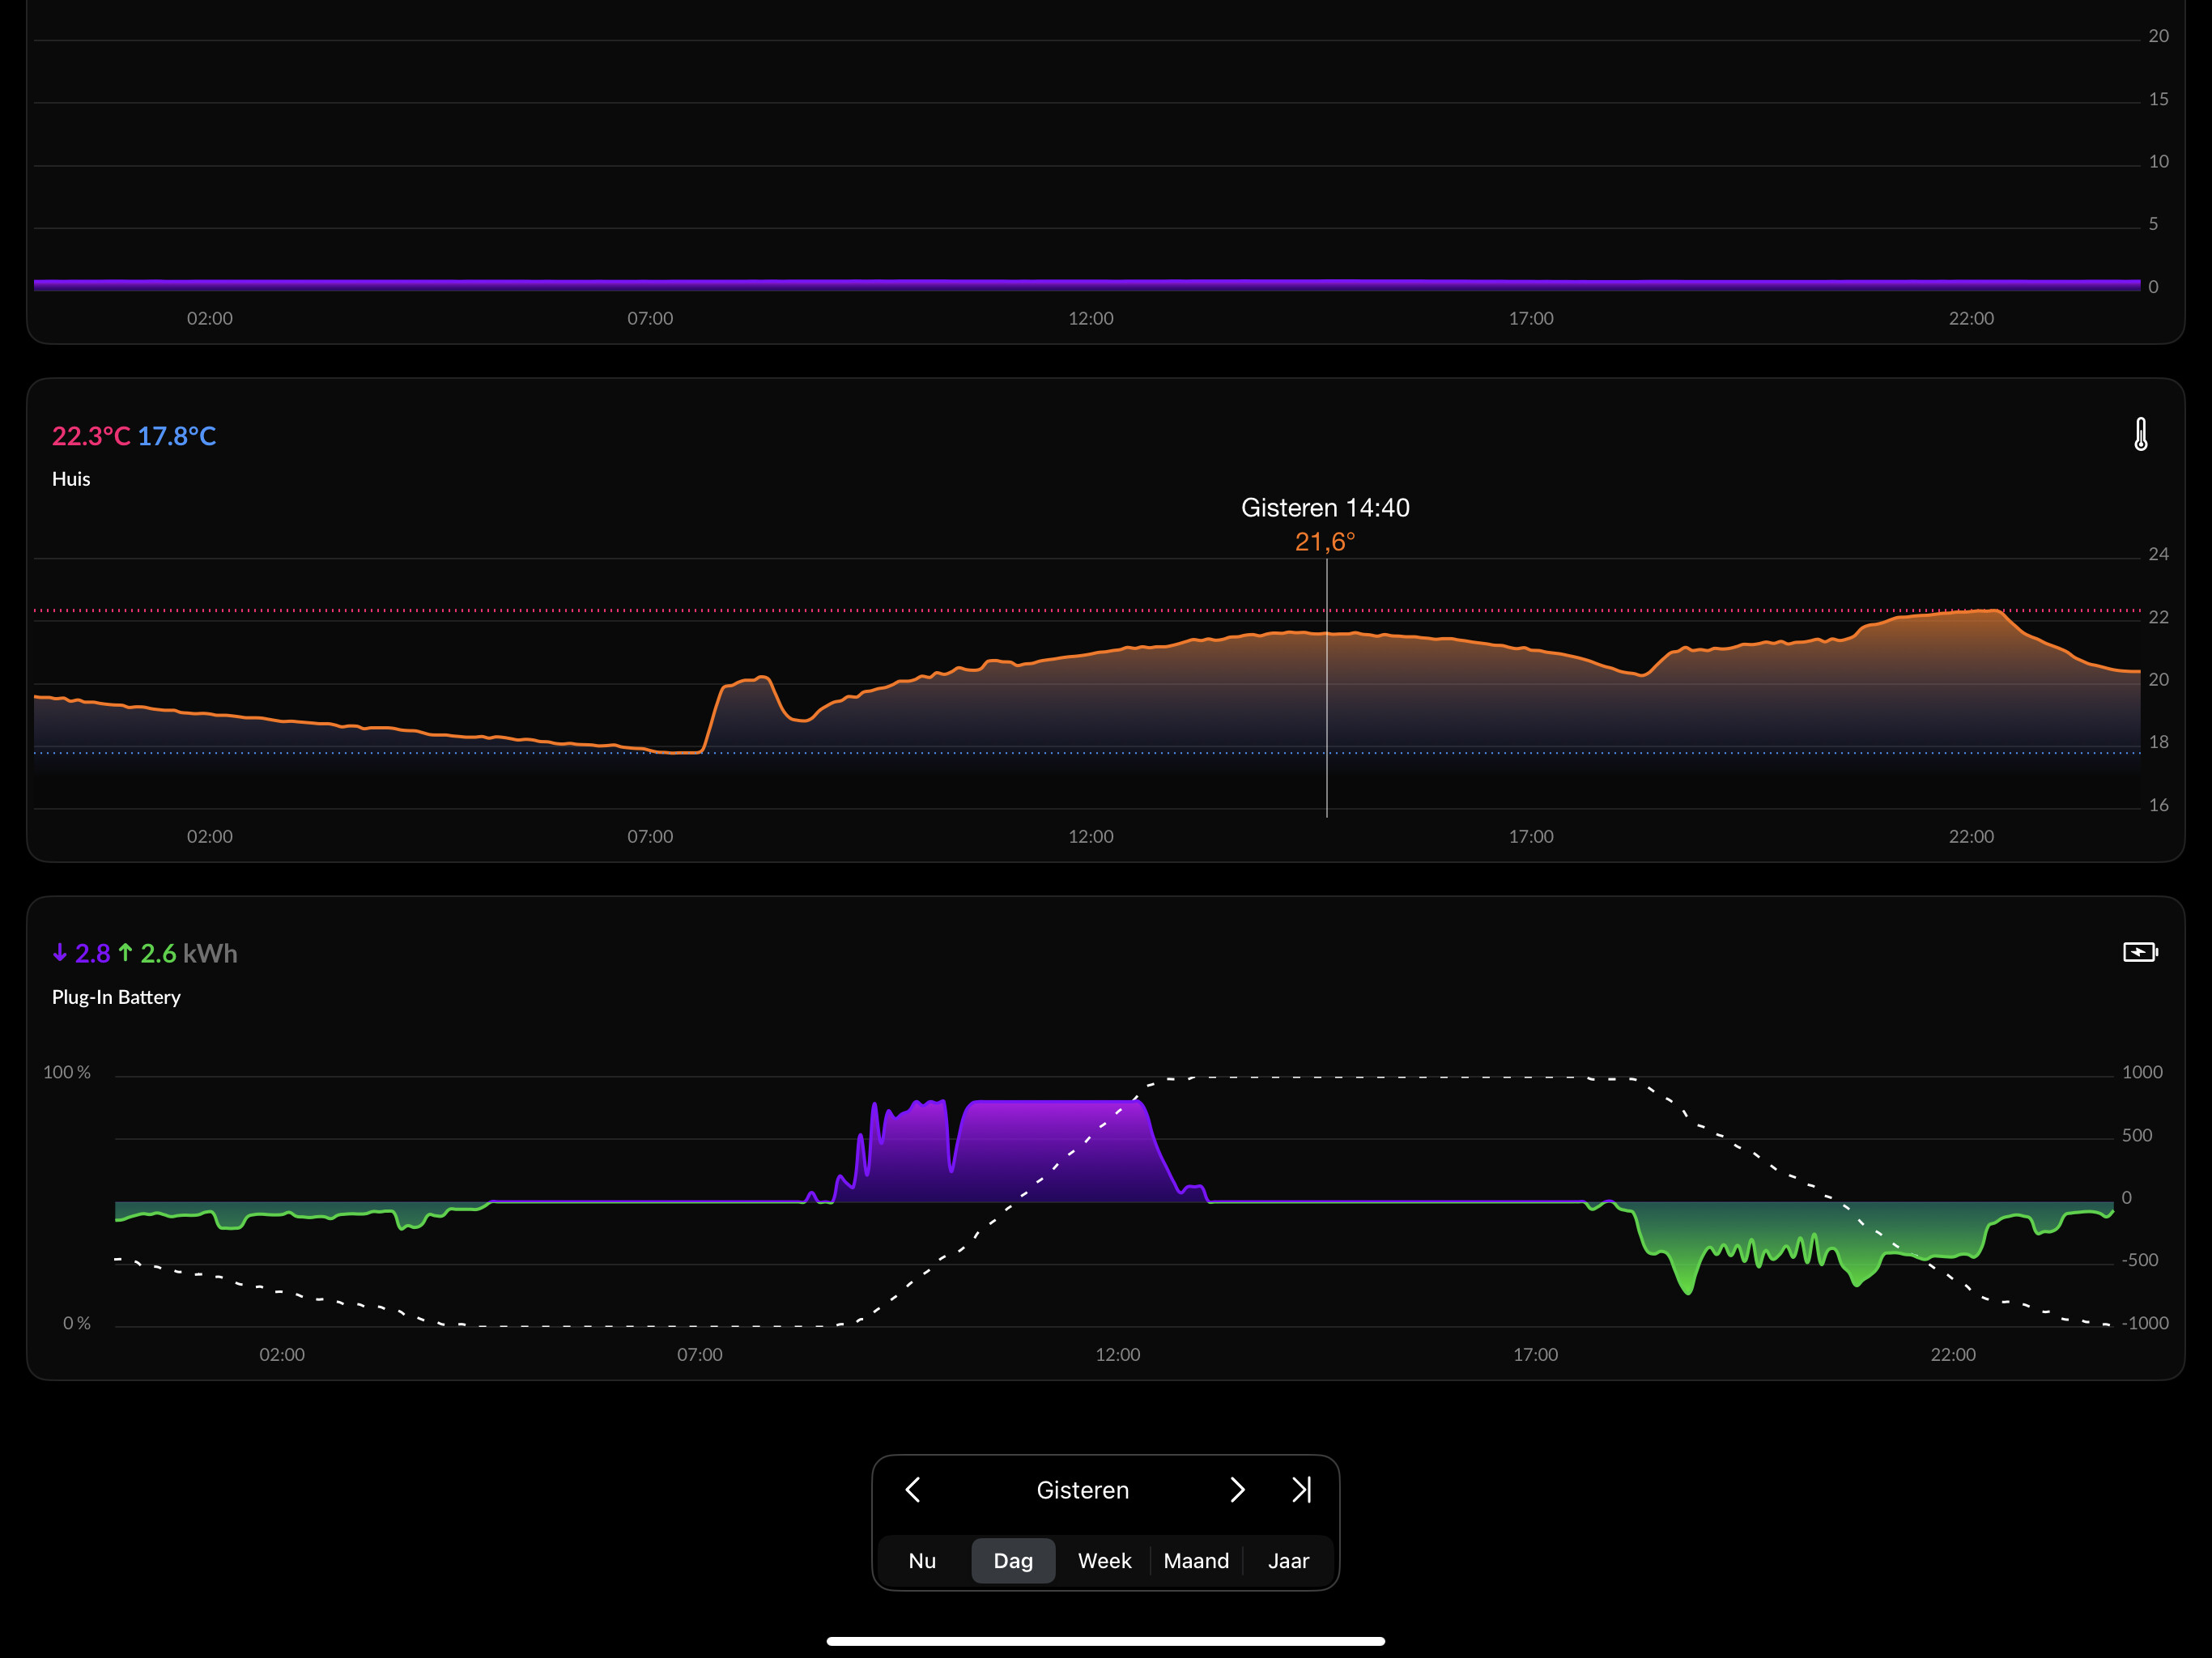Open the Plug-In Battery card title

click(x=116, y=997)
